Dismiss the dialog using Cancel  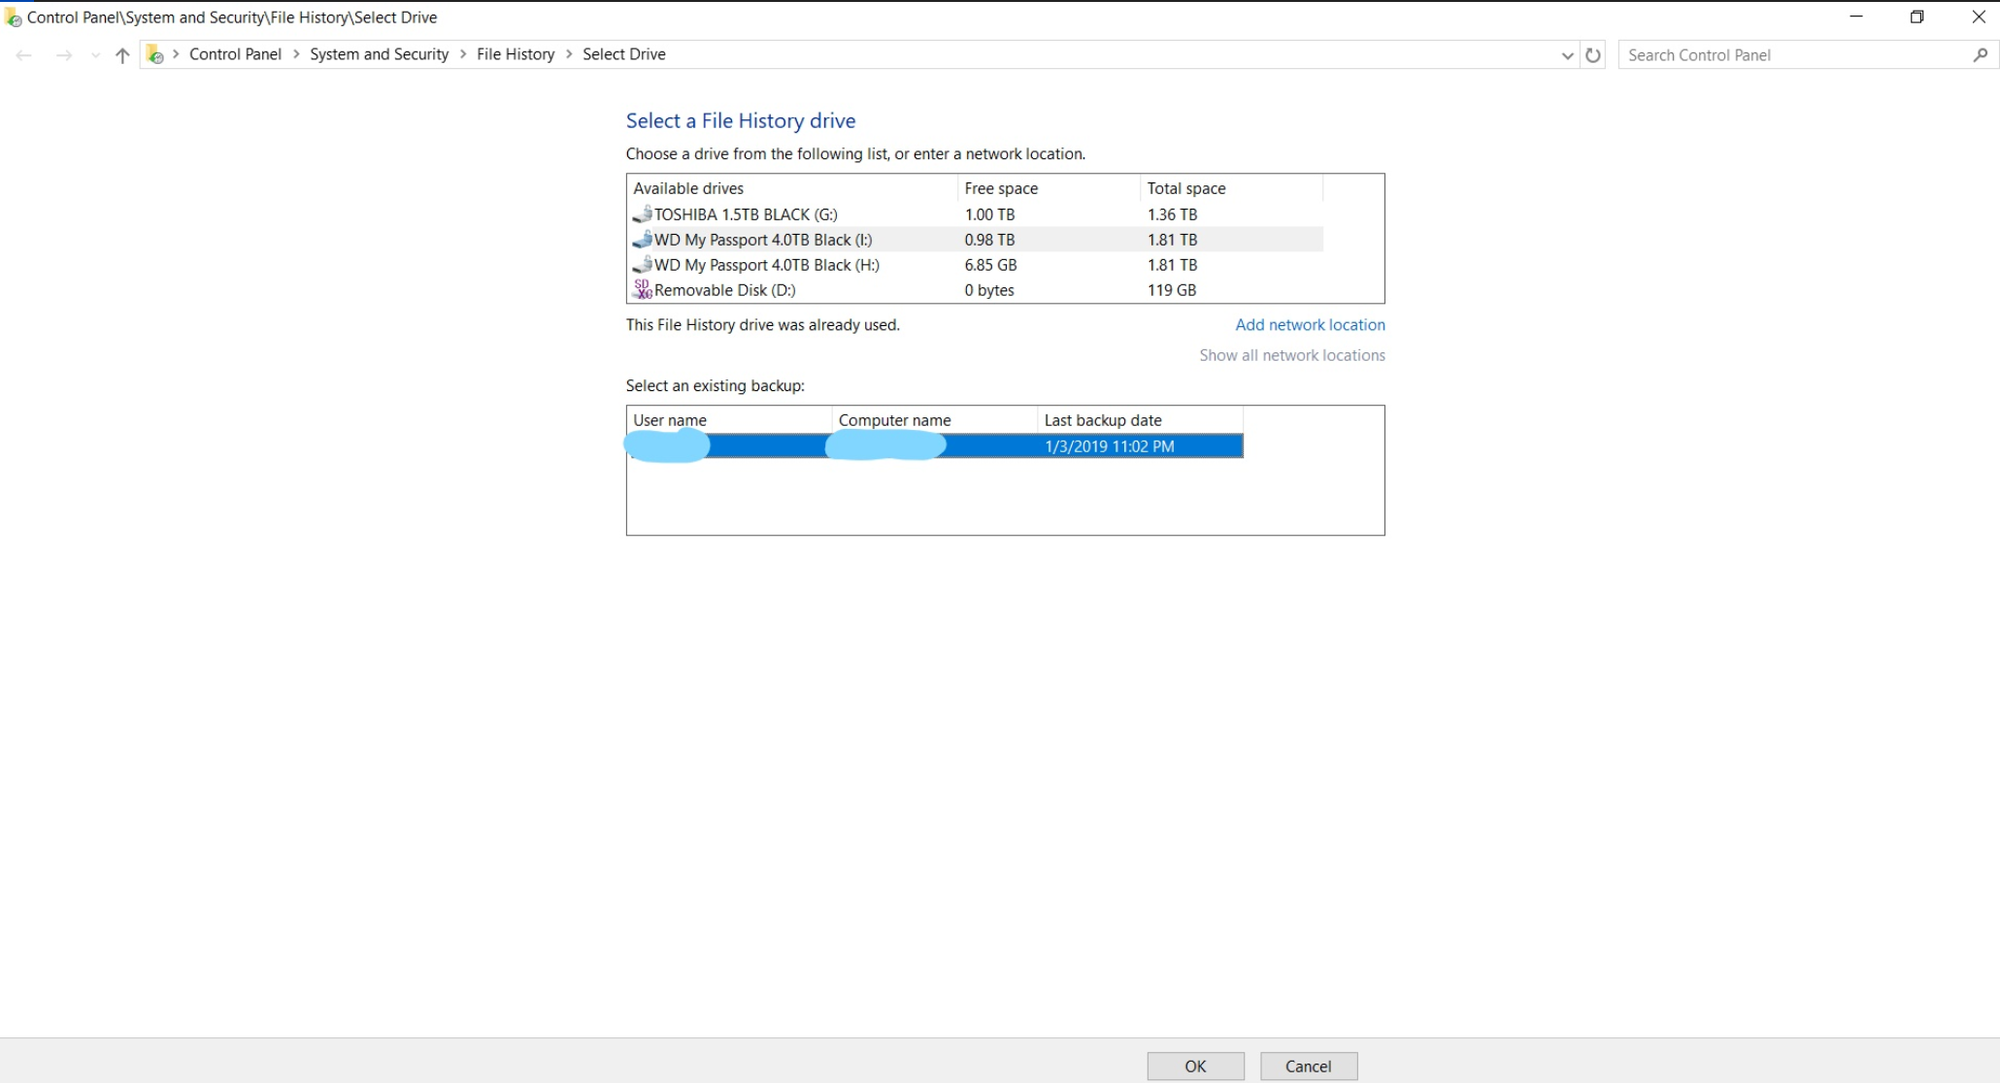coord(1308,1065)
